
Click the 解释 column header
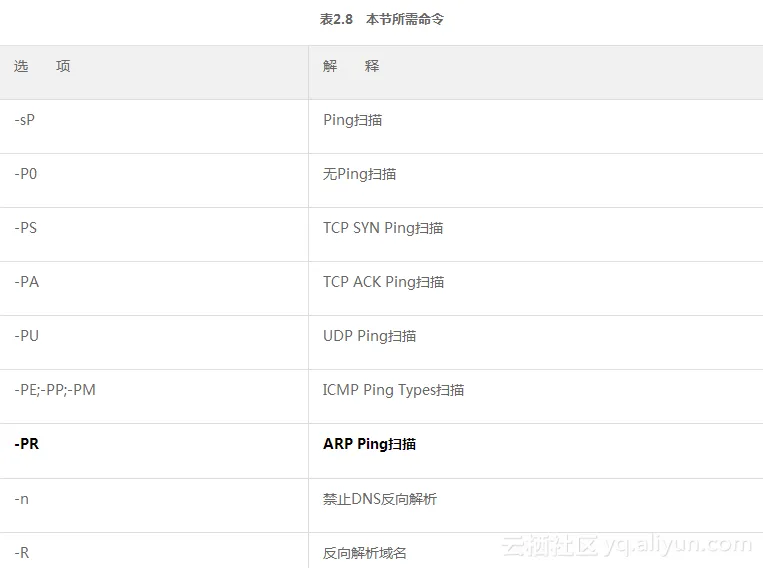[x=351, y=66]
